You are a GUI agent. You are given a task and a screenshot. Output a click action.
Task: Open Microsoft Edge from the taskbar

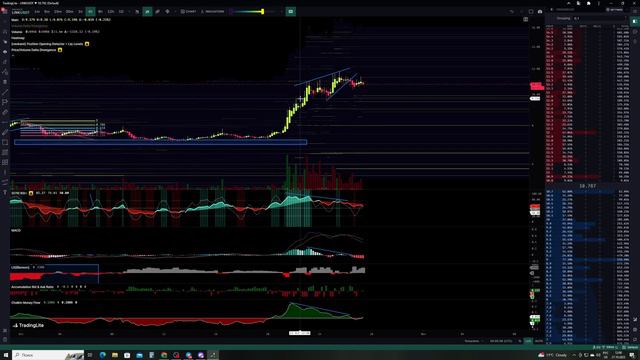[102, 355]
